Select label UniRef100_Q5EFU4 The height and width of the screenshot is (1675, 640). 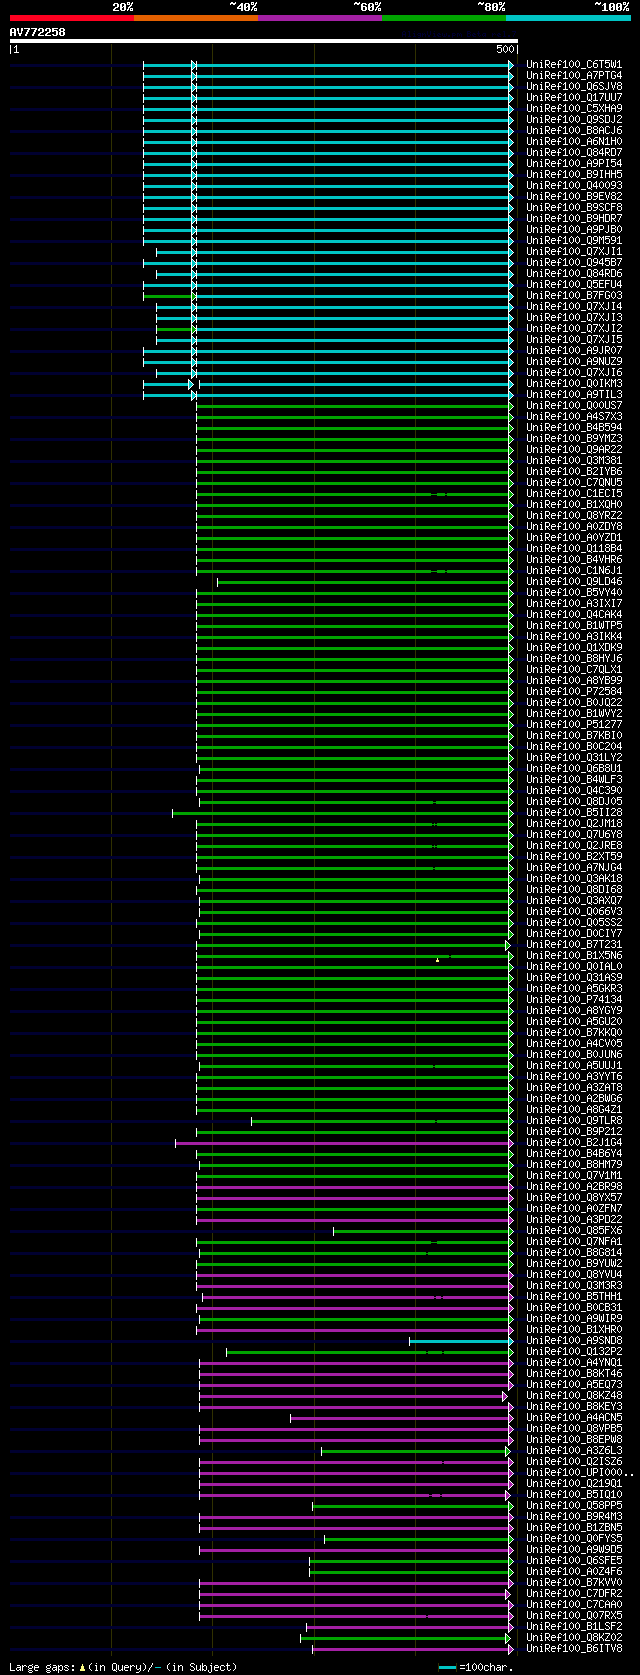pyautogui.click(x=574, y=284)
